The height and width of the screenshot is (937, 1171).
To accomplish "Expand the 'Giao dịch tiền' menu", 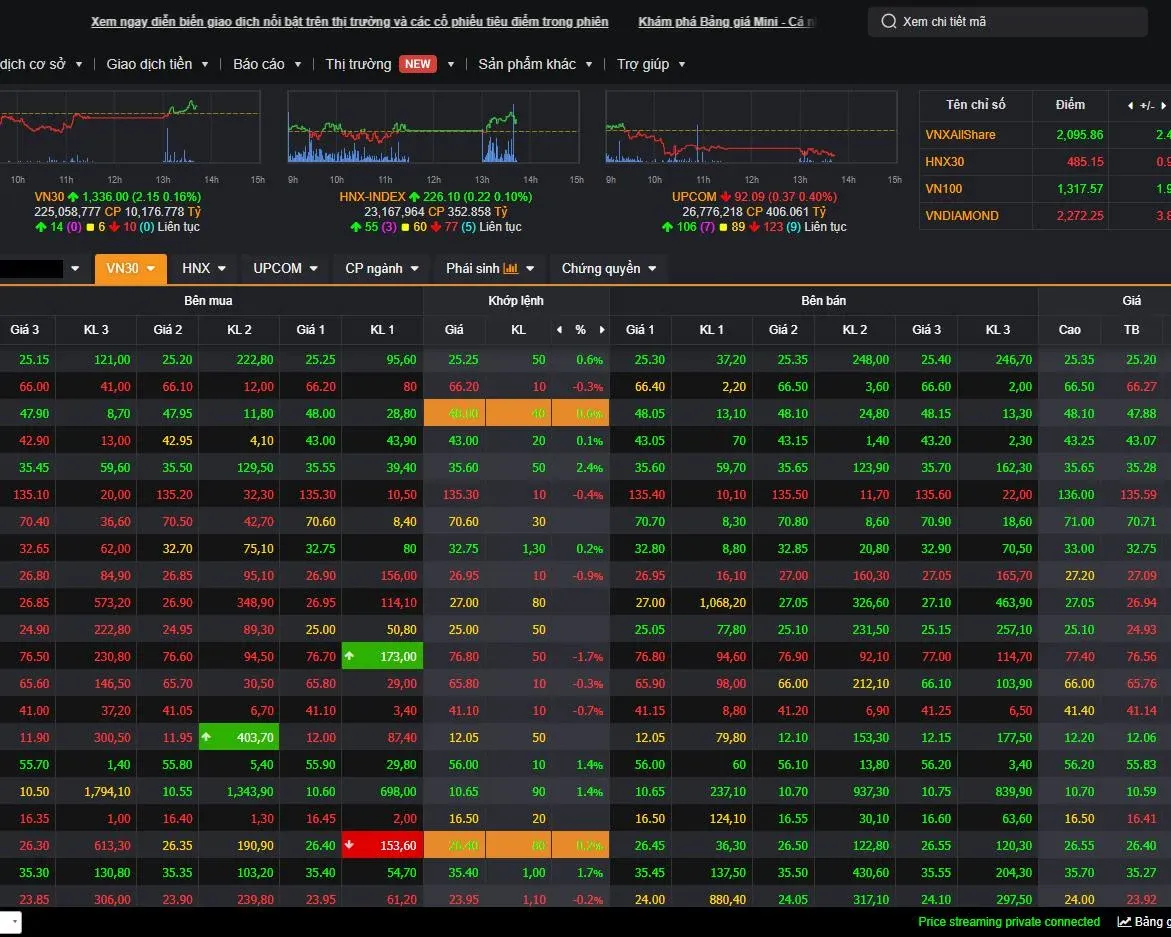I will point(157,64).
